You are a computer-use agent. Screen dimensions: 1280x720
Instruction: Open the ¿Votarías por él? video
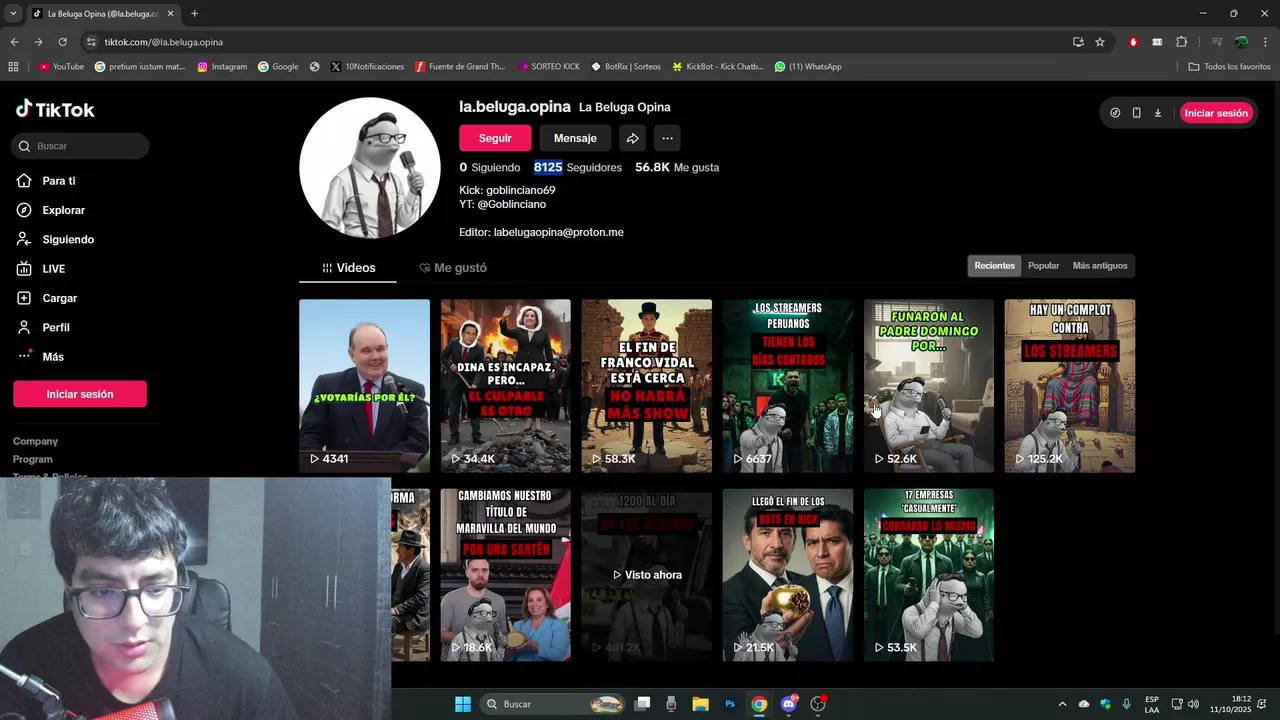pos(364,386)
